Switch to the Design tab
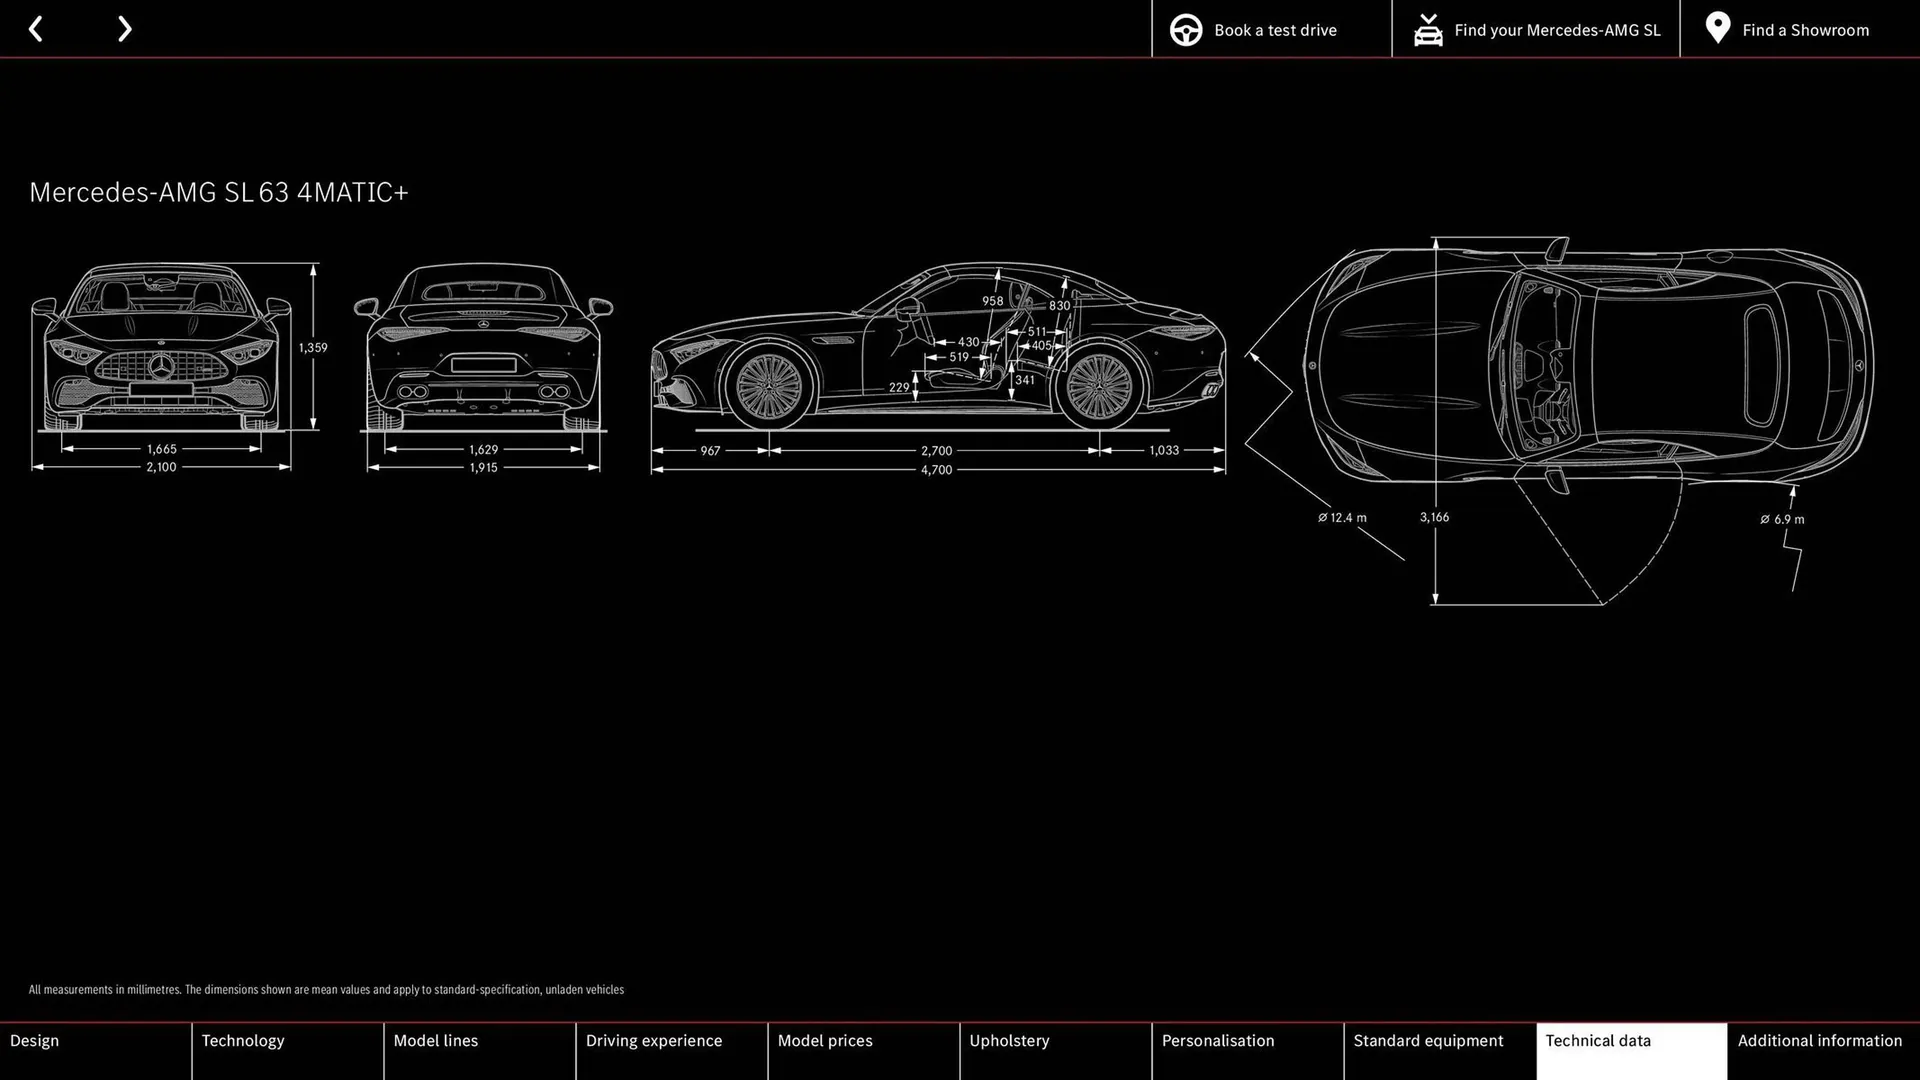 point(94,1050)
